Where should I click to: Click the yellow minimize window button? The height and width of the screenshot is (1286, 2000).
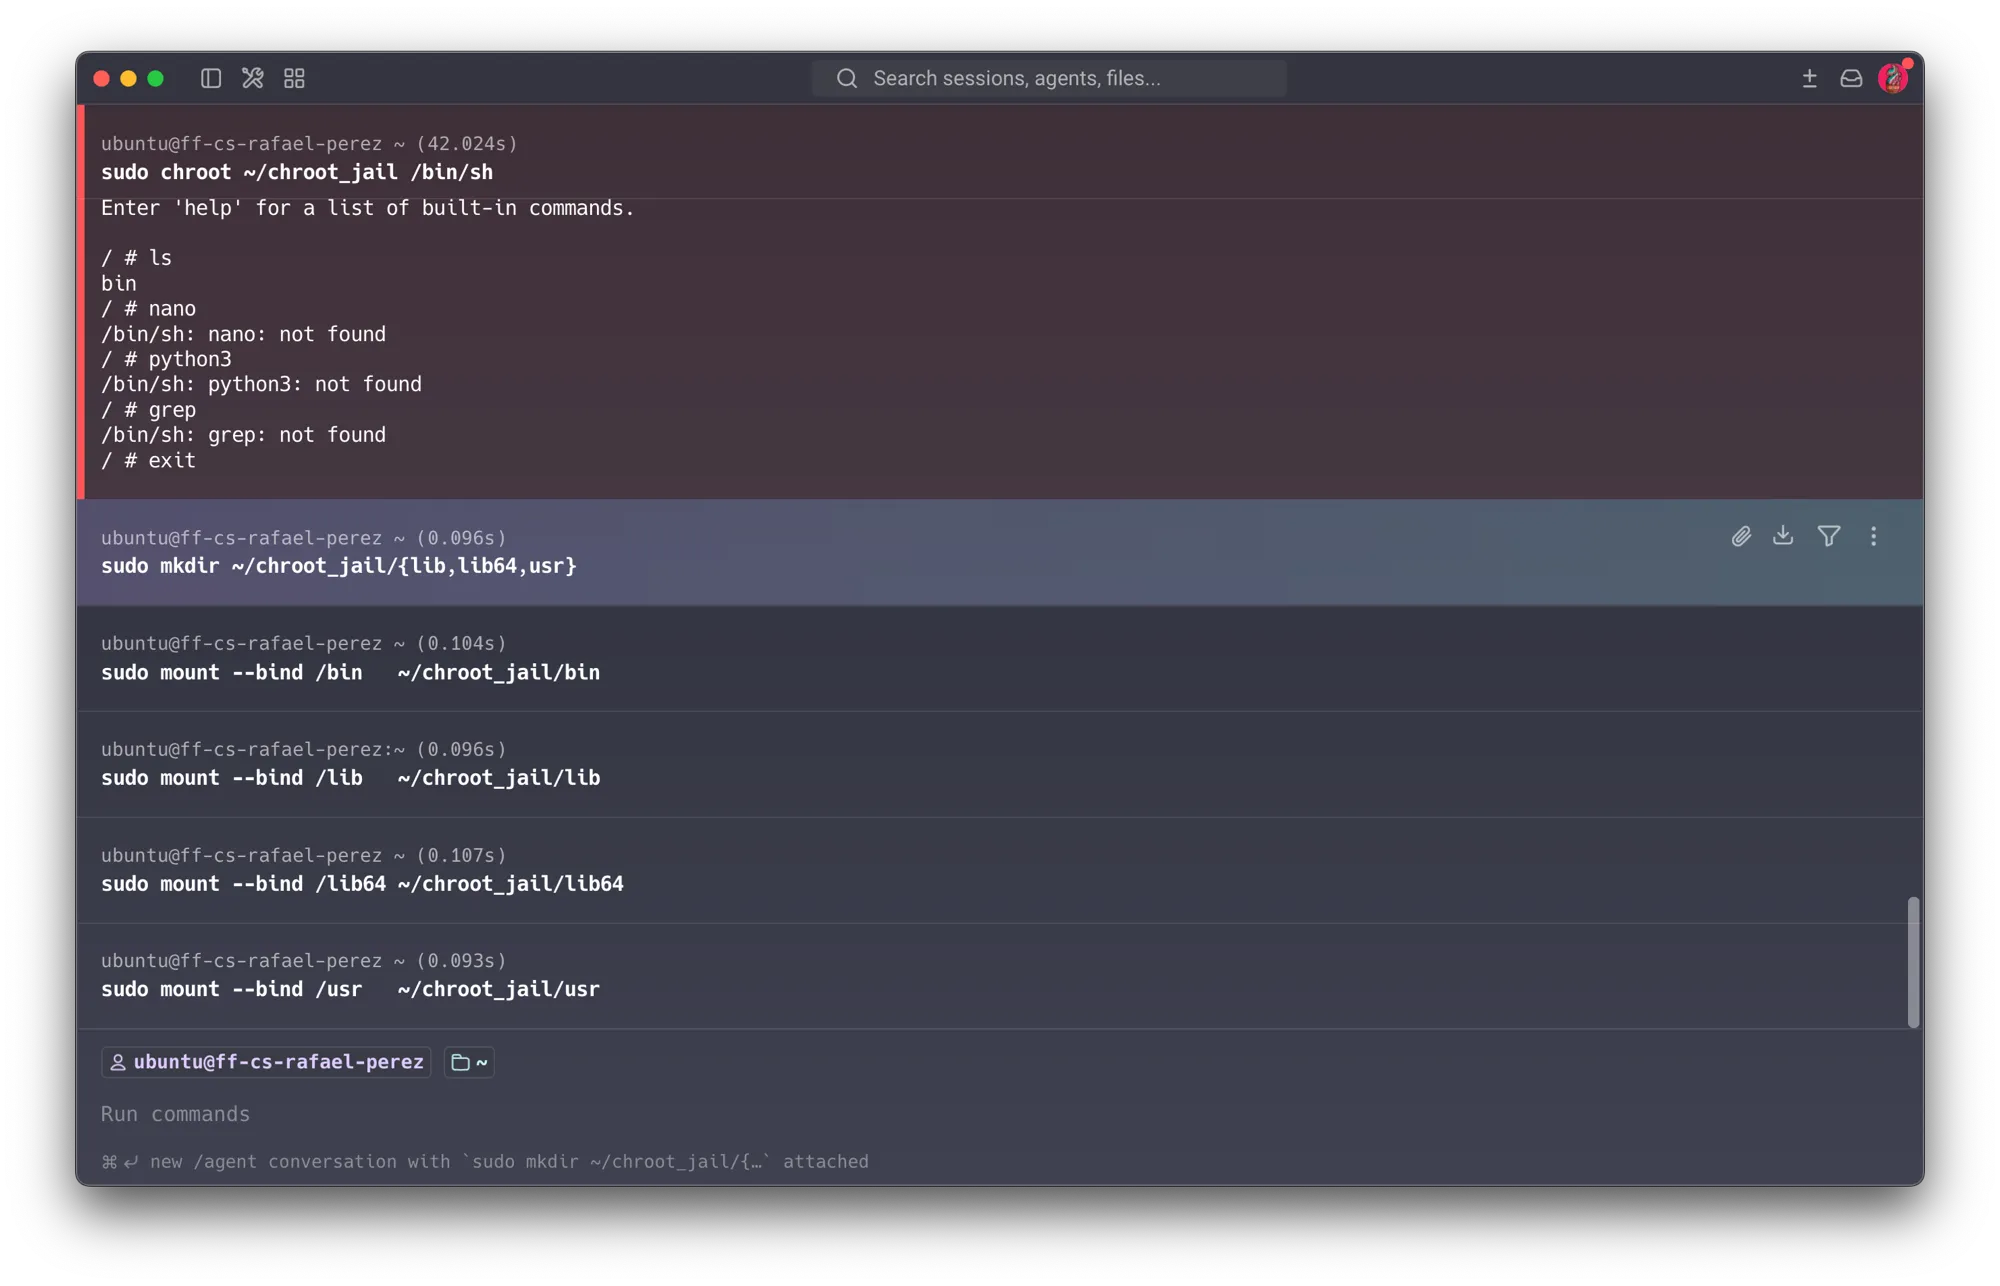click(128, 78)
